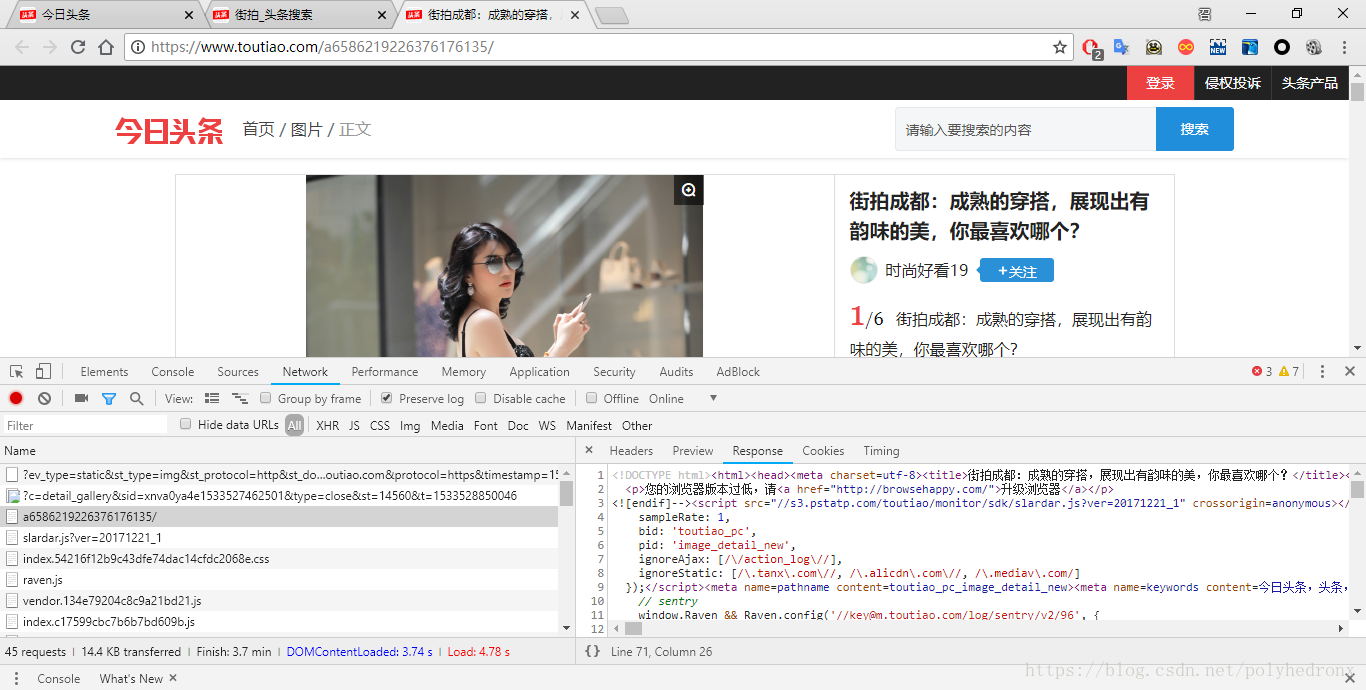This screenshot has height=690, width=1366.
Task: Switch to Elements tab
Action: pyautogui.click(x=104, y=371)
